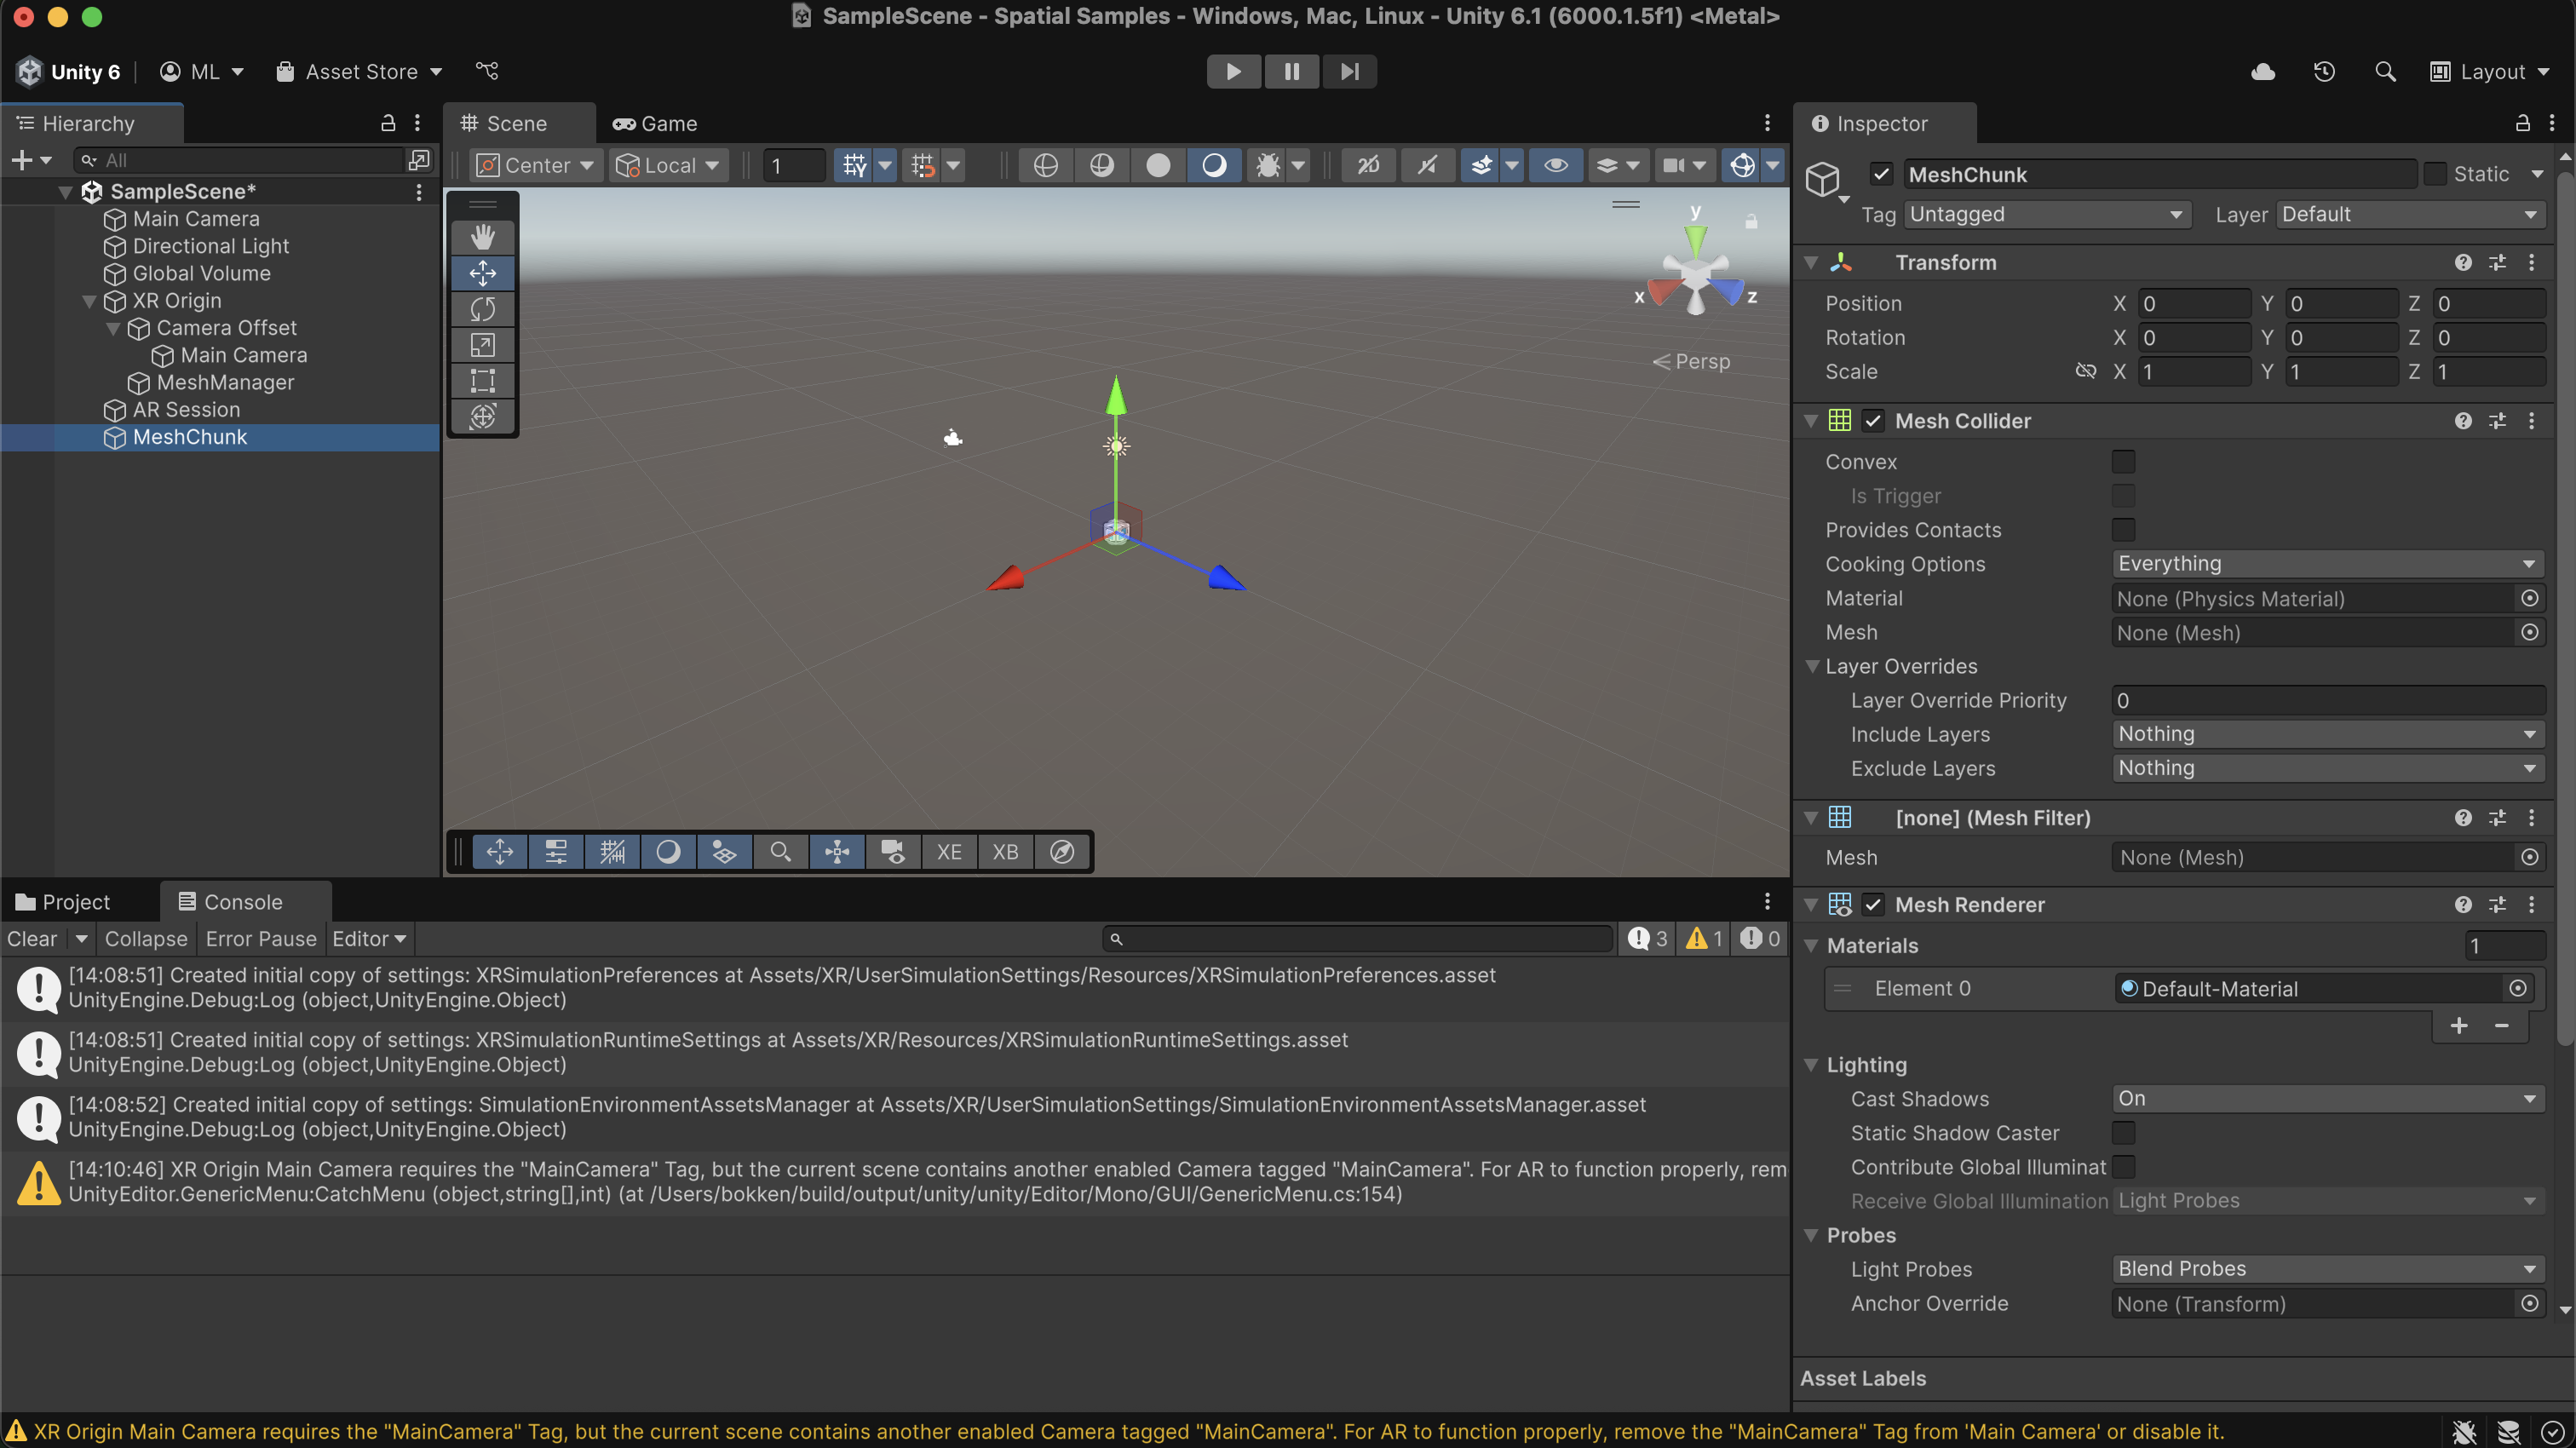Screen dimensions: 2576x1448
Task: Select the Hand tool for panning the Scene
Action: (483, 236)
